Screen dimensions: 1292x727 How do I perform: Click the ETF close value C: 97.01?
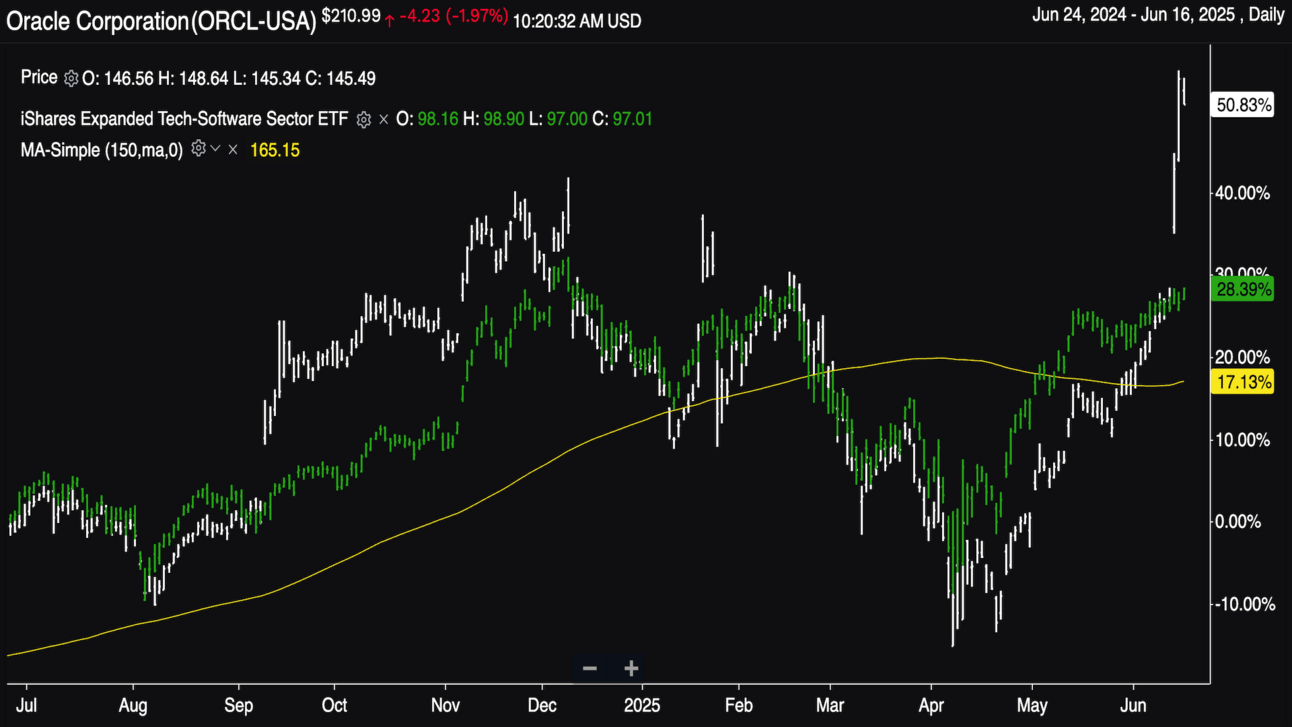(x=622, y=119)
